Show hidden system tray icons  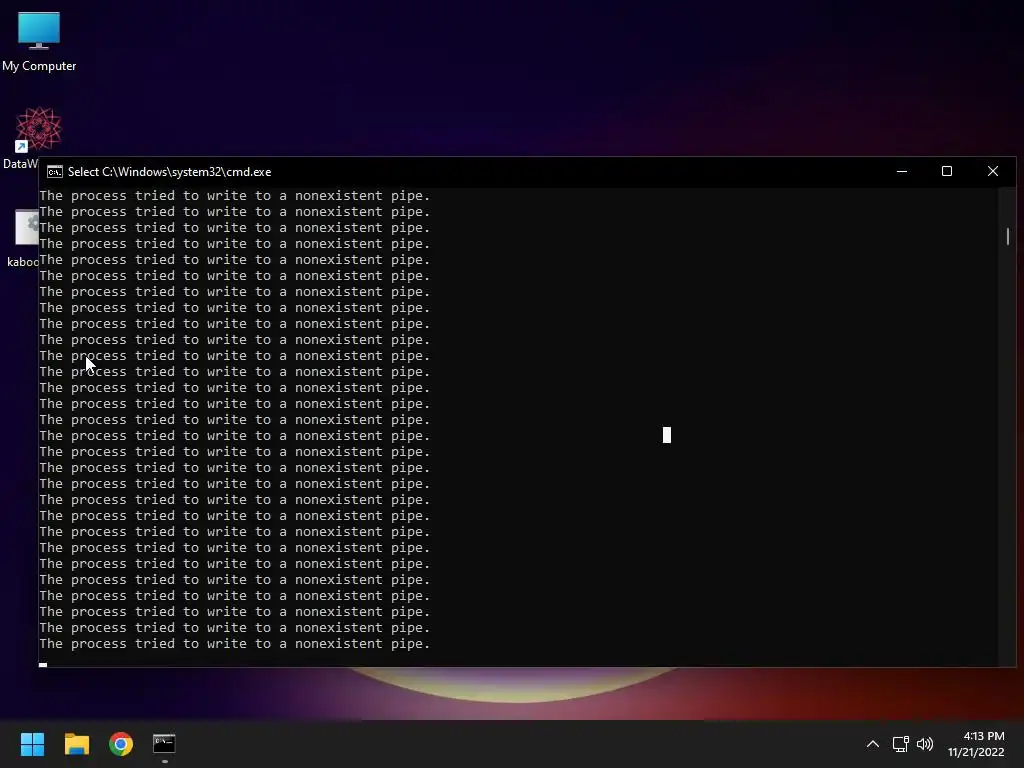point(872,744)
